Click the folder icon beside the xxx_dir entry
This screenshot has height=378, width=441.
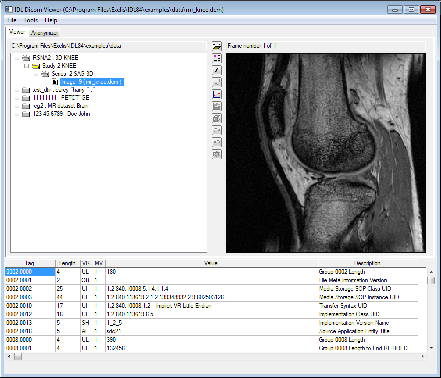point(26,90)
